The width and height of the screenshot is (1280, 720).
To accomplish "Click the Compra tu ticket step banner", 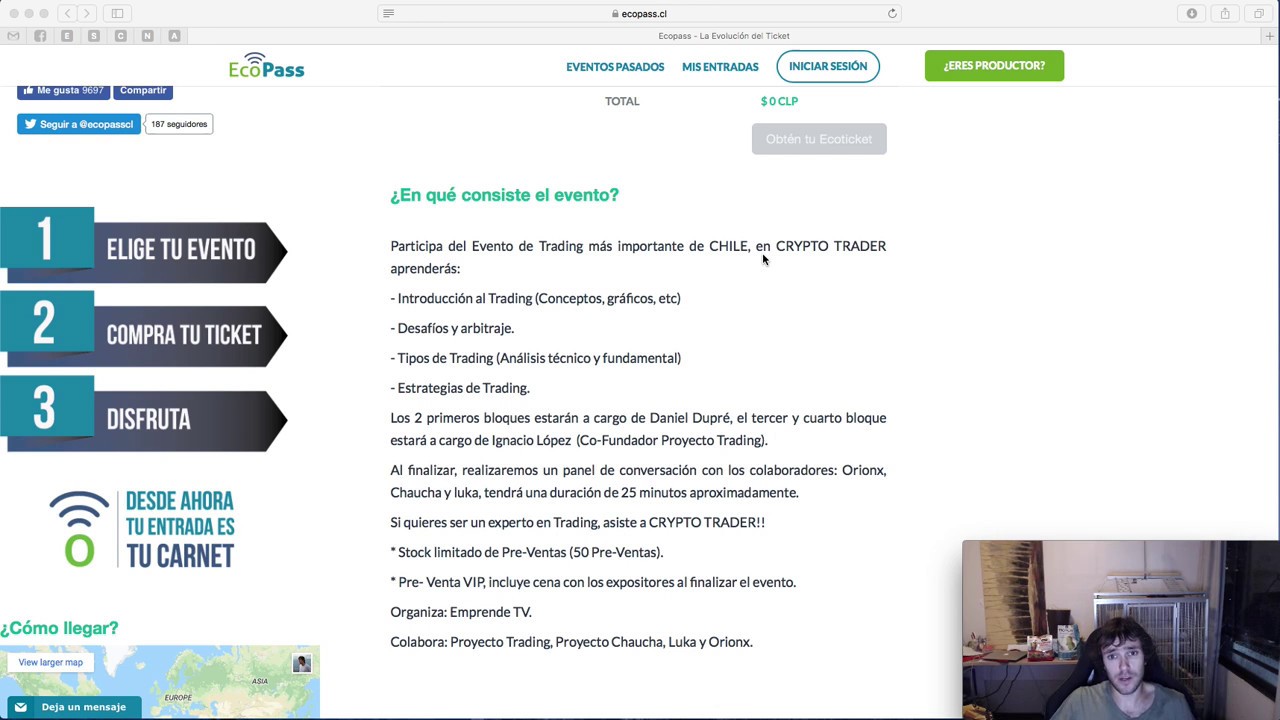I will tap(144, 330).
